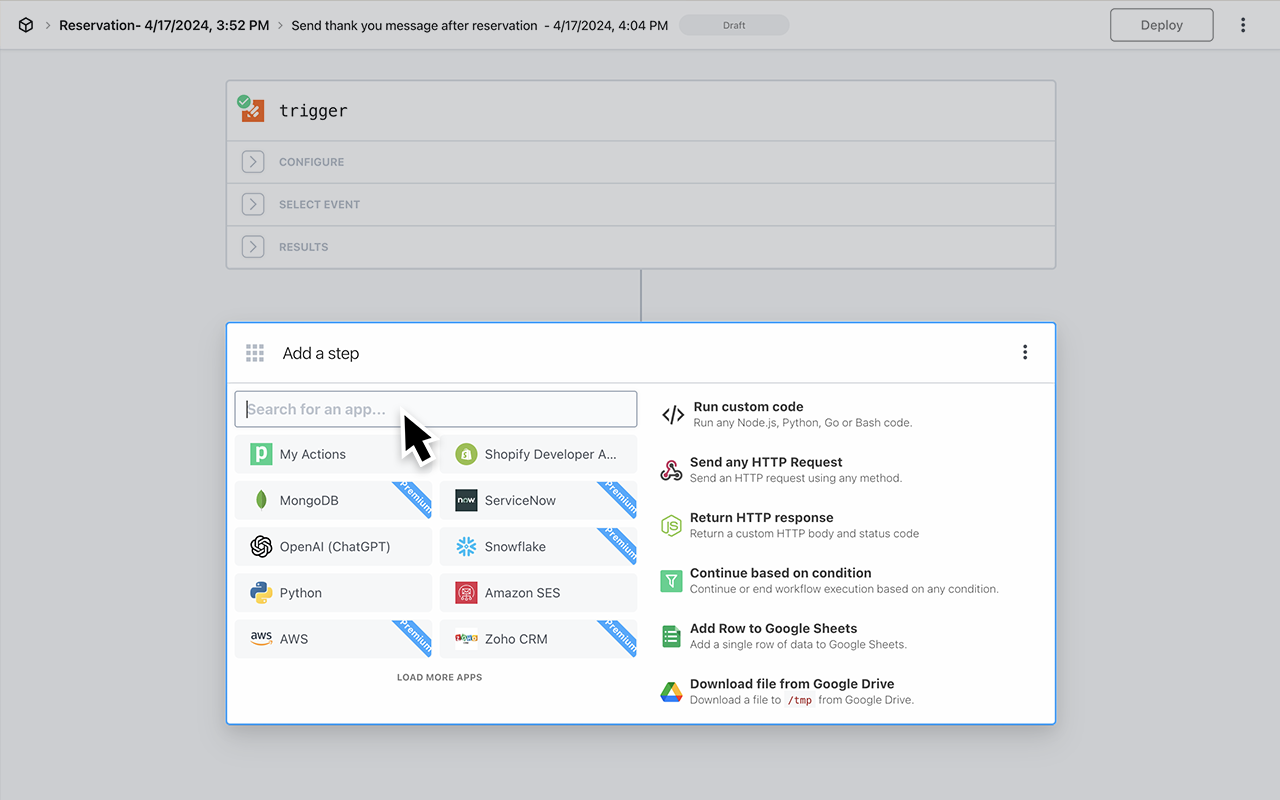Click the Run custom code icon
The image size is (1280, 800).
click(x=673, y=415)
